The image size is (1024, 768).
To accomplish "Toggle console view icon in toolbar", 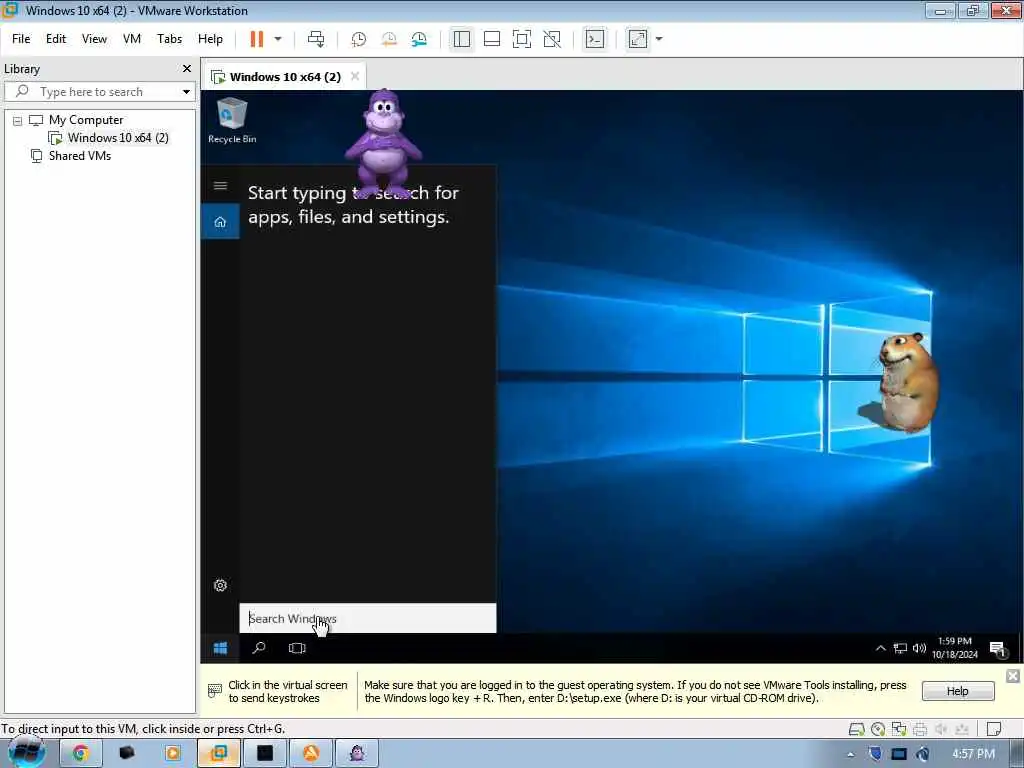I will pyautogui.click(x=594, y=39).
